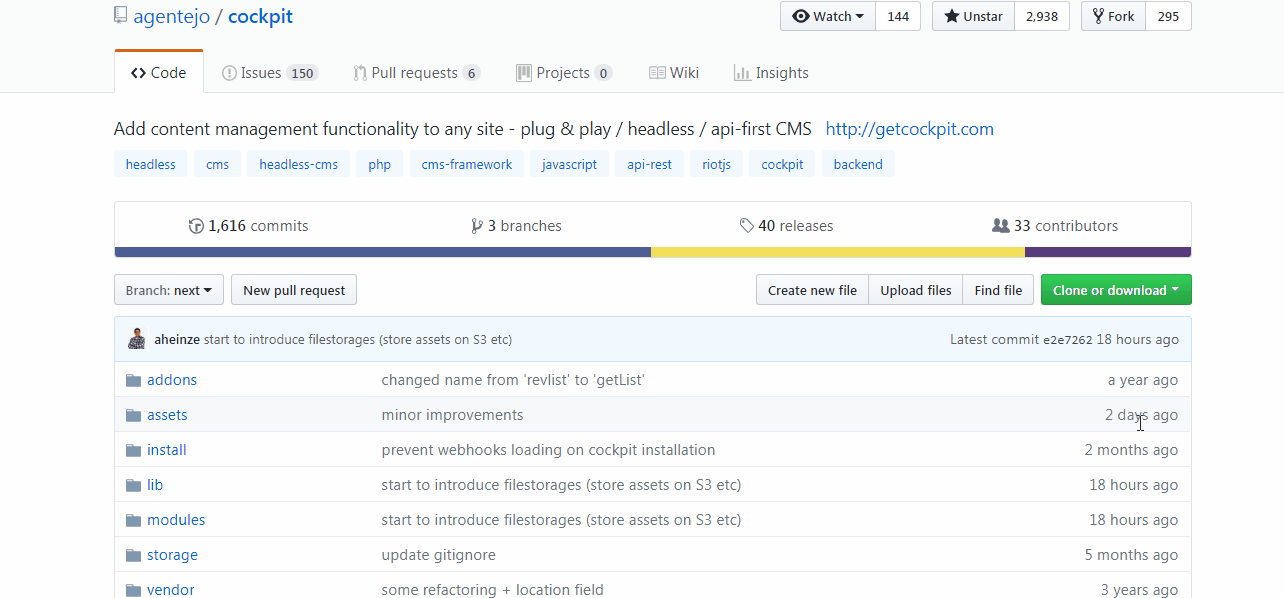Click the addons folder icon
This screenshot has height=598, width=1284.
pyautogui.click(x=133, y=380)
